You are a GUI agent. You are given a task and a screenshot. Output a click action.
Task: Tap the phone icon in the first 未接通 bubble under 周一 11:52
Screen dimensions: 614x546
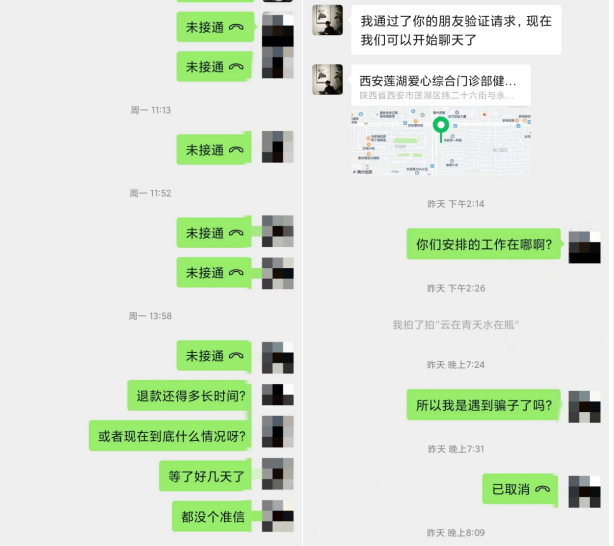(x=236, y=233)
